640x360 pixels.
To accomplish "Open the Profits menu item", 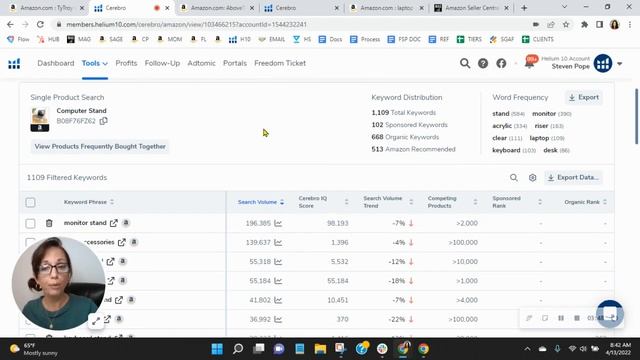I will (126, 63).
